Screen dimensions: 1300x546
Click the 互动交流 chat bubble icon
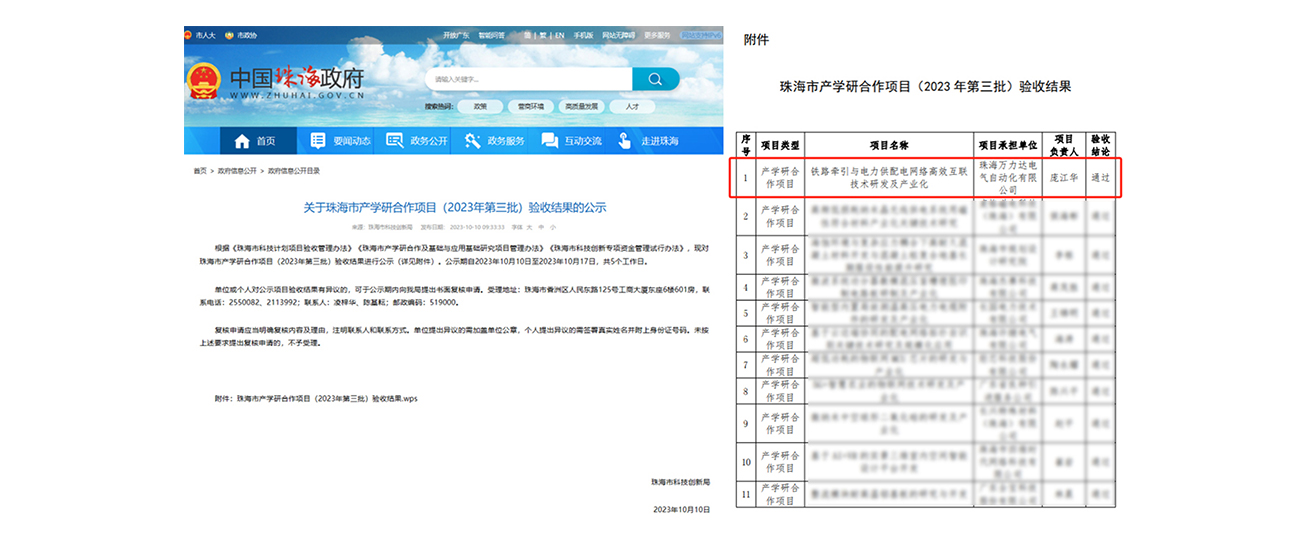point(549,141)
